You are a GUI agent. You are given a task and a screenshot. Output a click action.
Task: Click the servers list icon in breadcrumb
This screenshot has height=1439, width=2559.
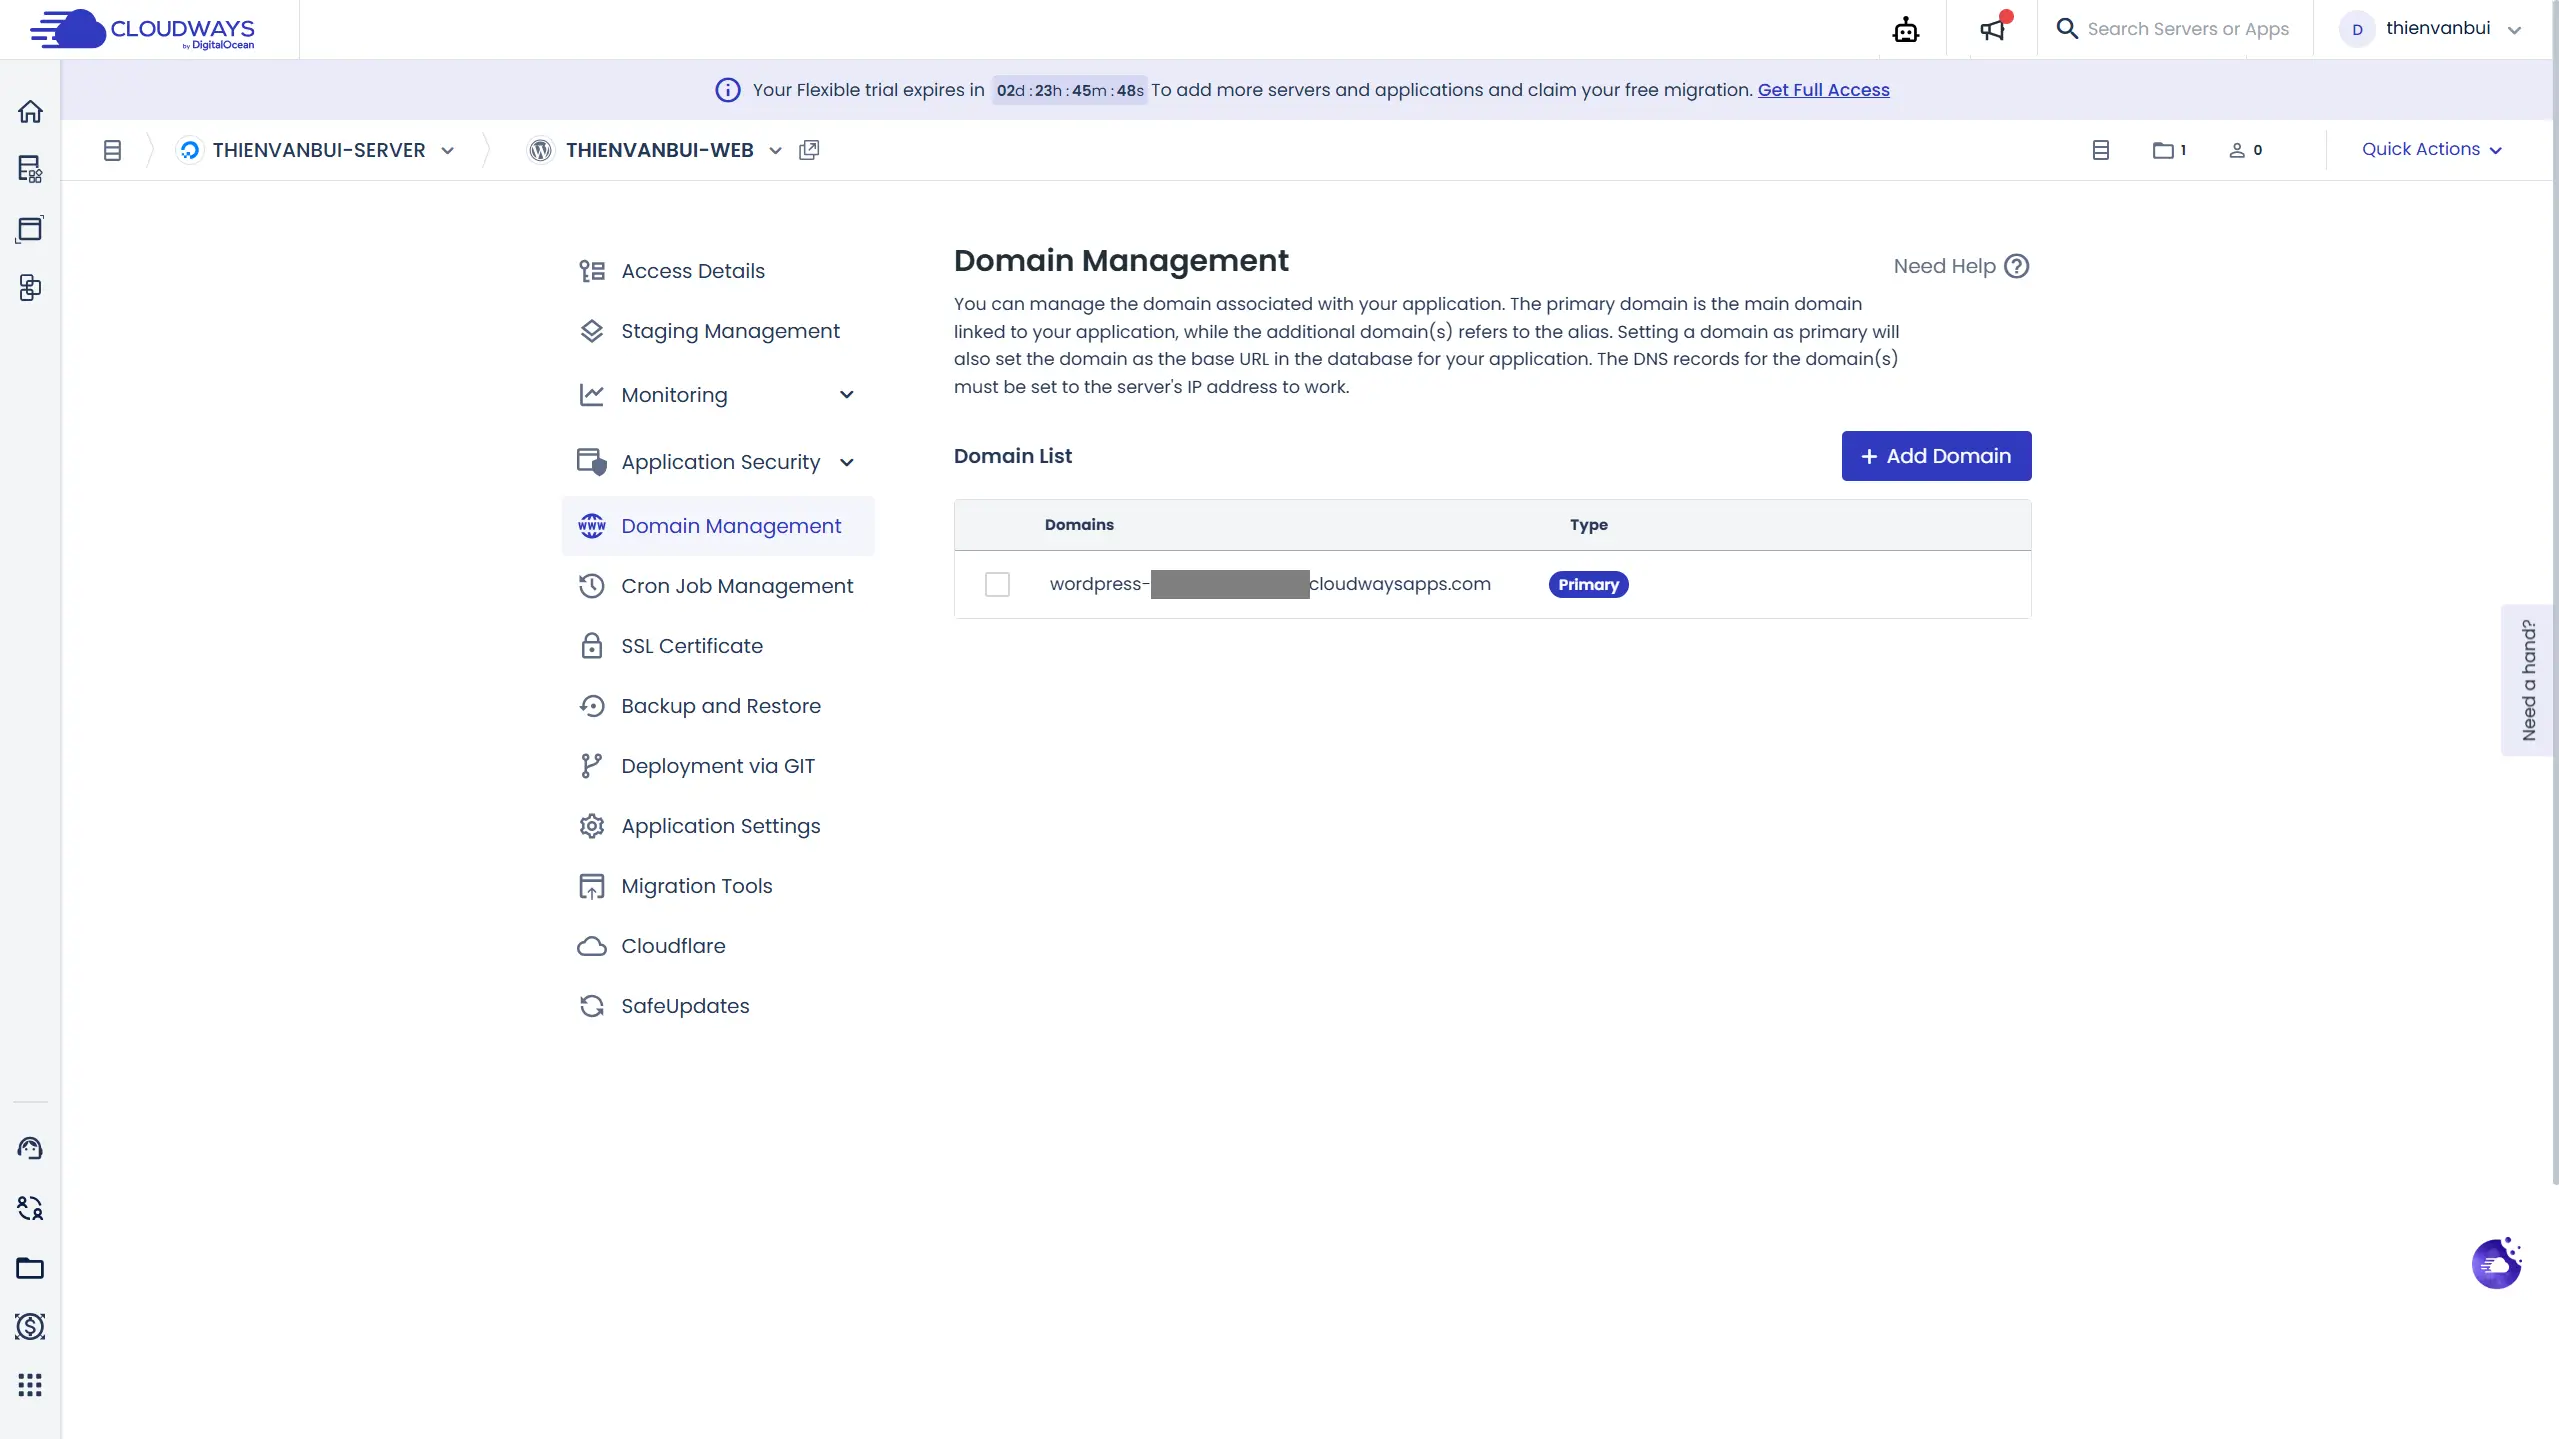point(112,150)
